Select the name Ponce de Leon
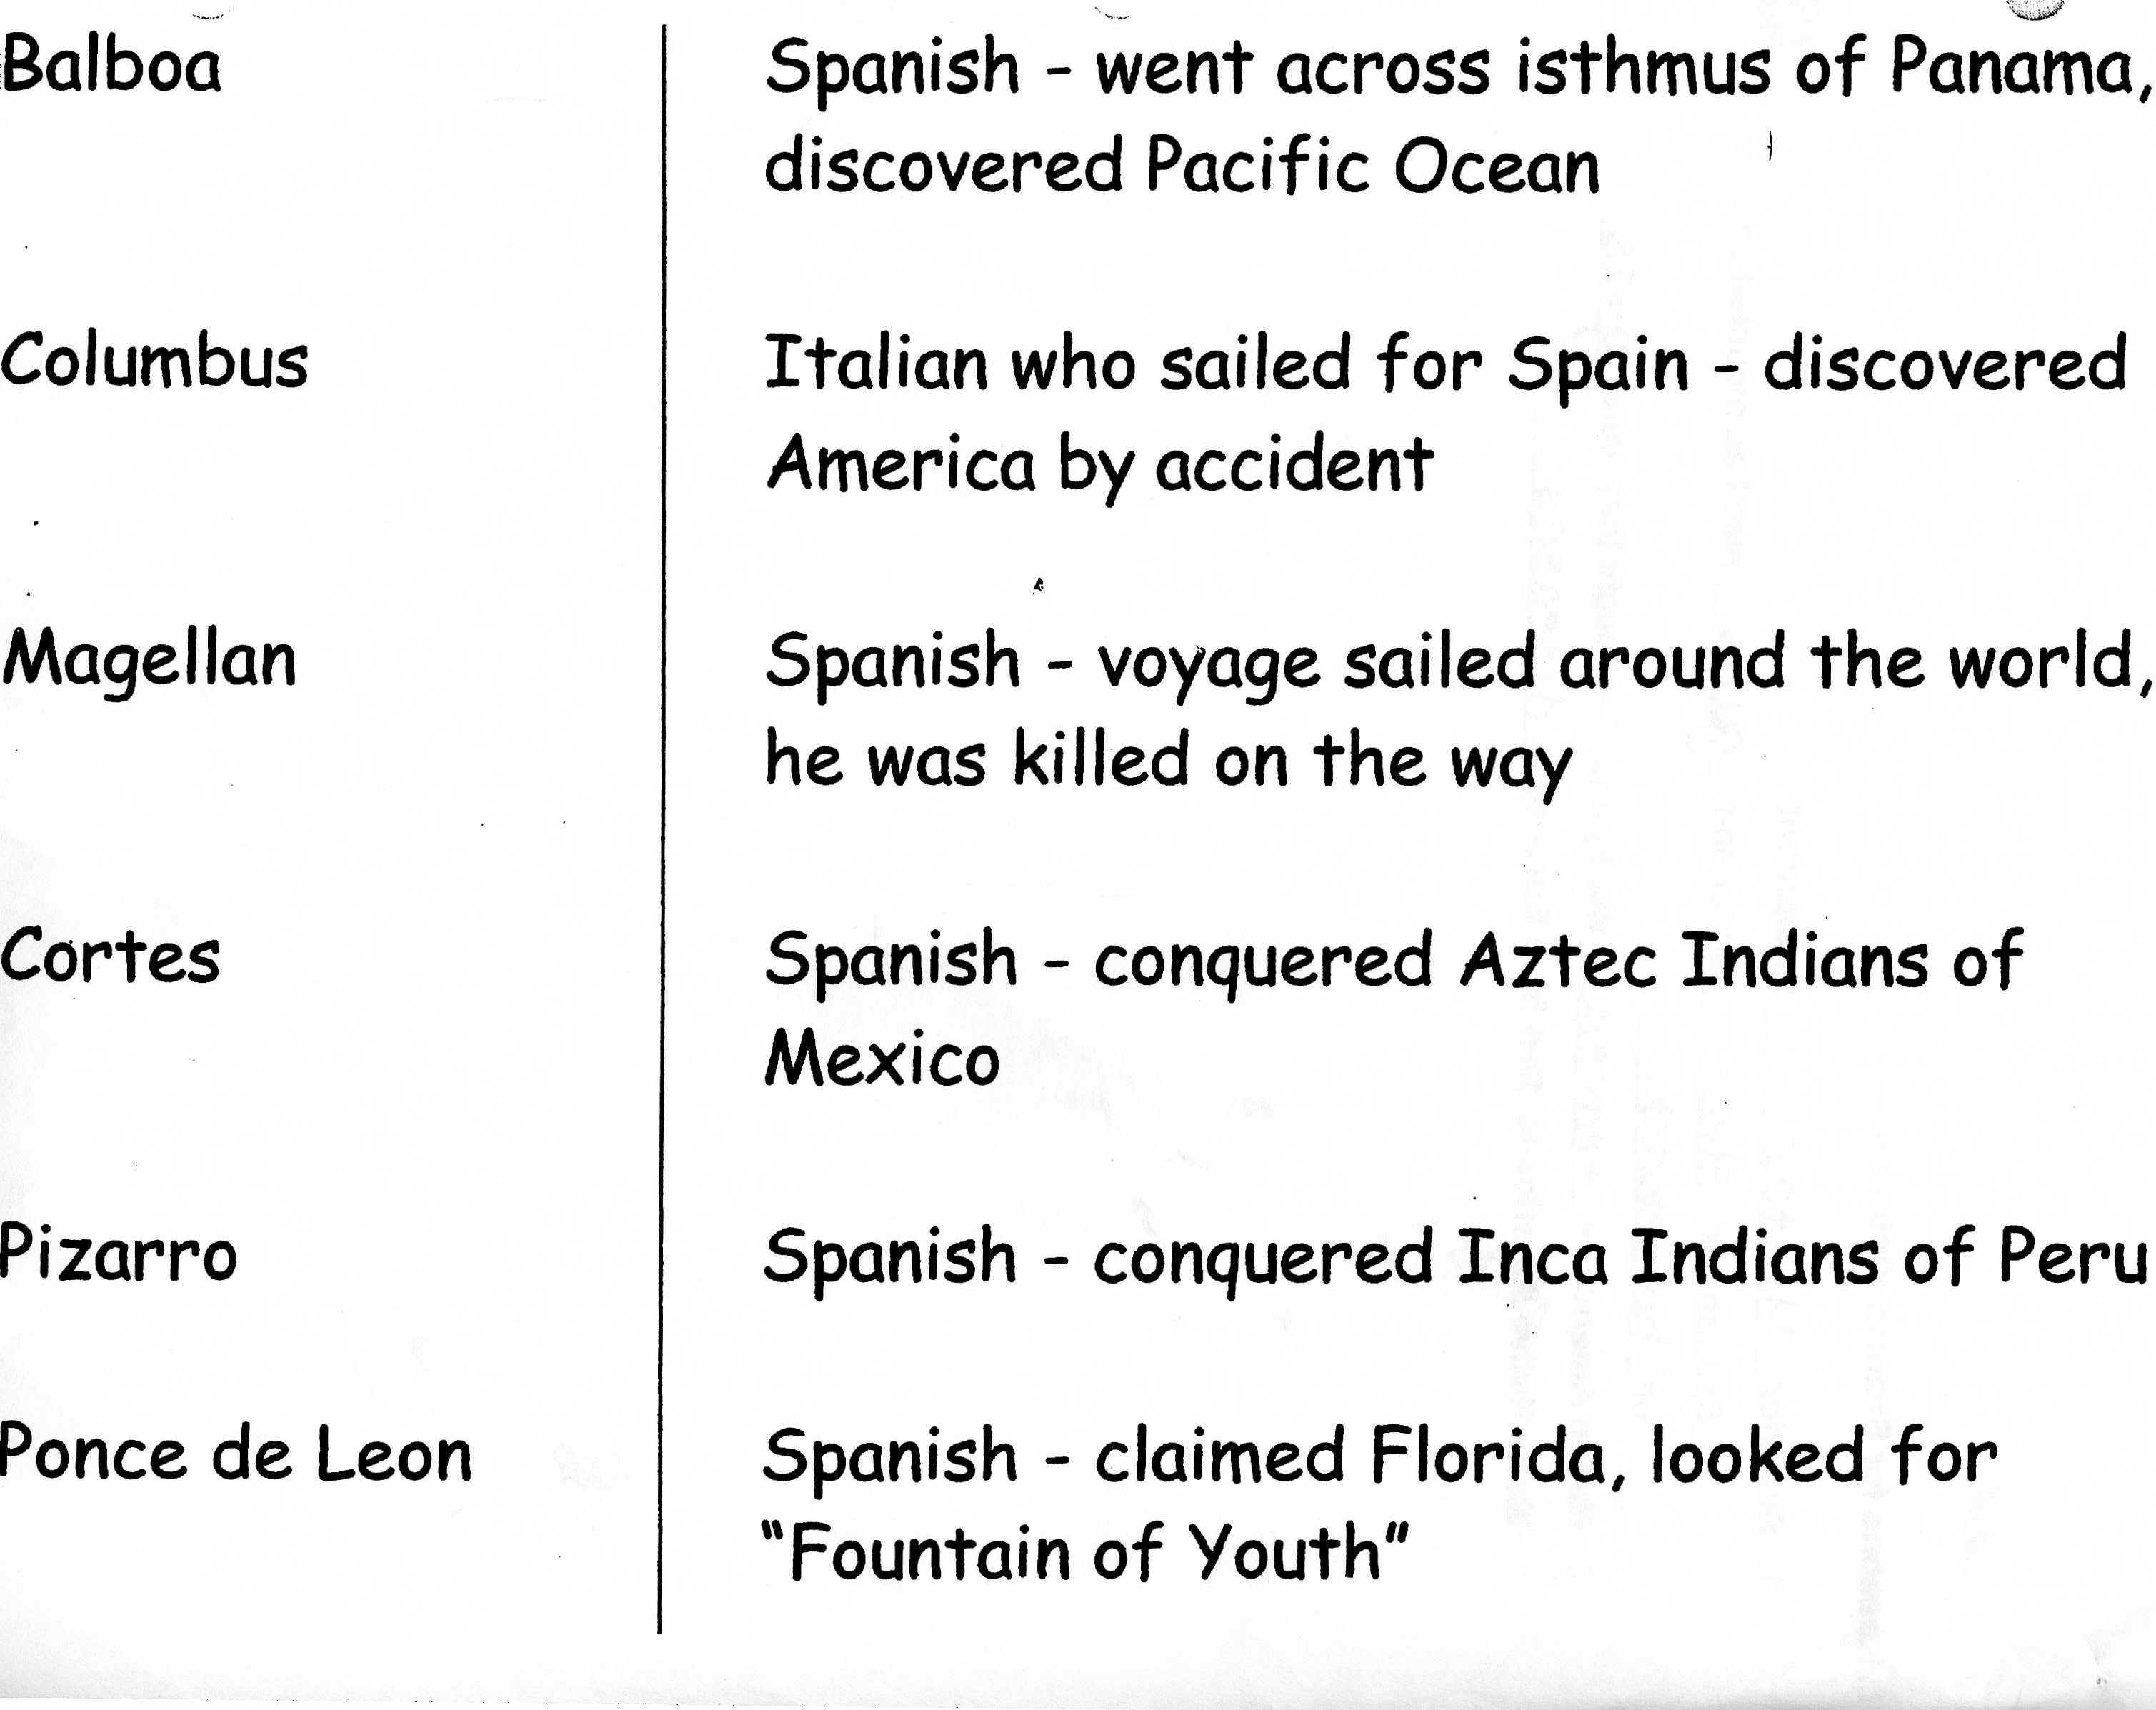Viewport: 2156px width, 1710px height. pyautogui.click(x=235, y=1454)
